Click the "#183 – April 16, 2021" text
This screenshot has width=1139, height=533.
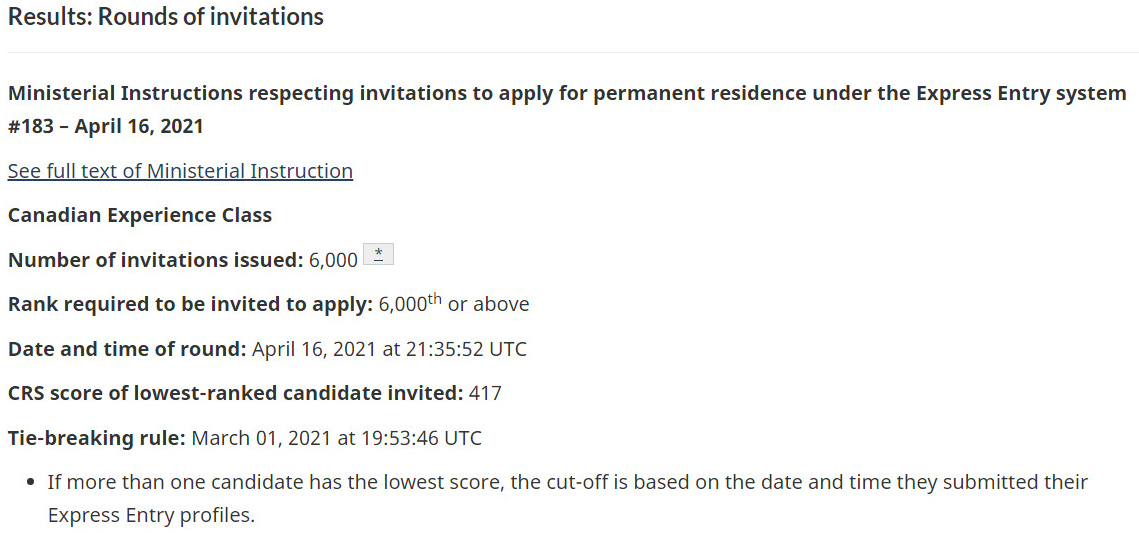pyautogui.click(x=106, y=126)
